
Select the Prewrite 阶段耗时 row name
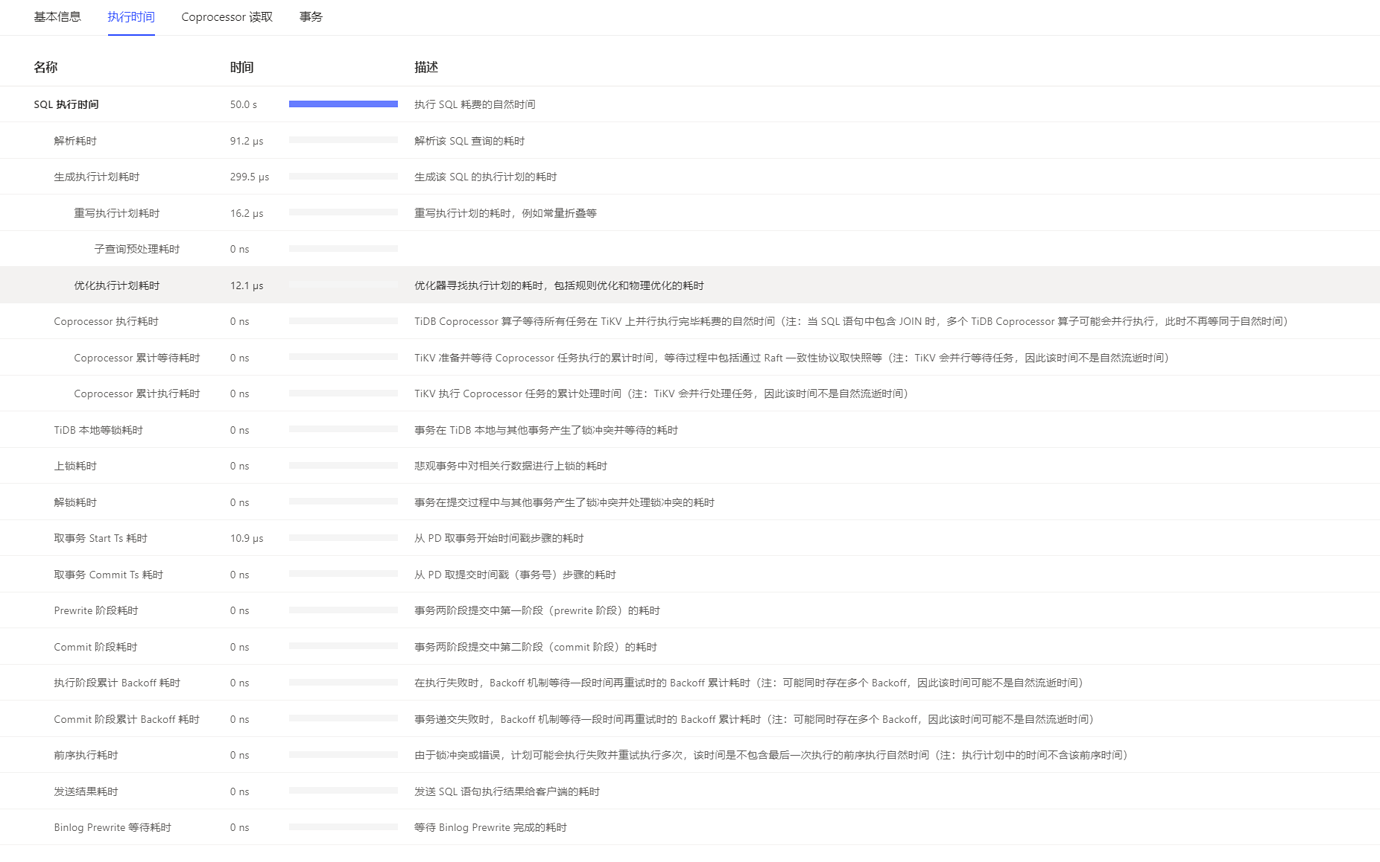click(96, 610)
